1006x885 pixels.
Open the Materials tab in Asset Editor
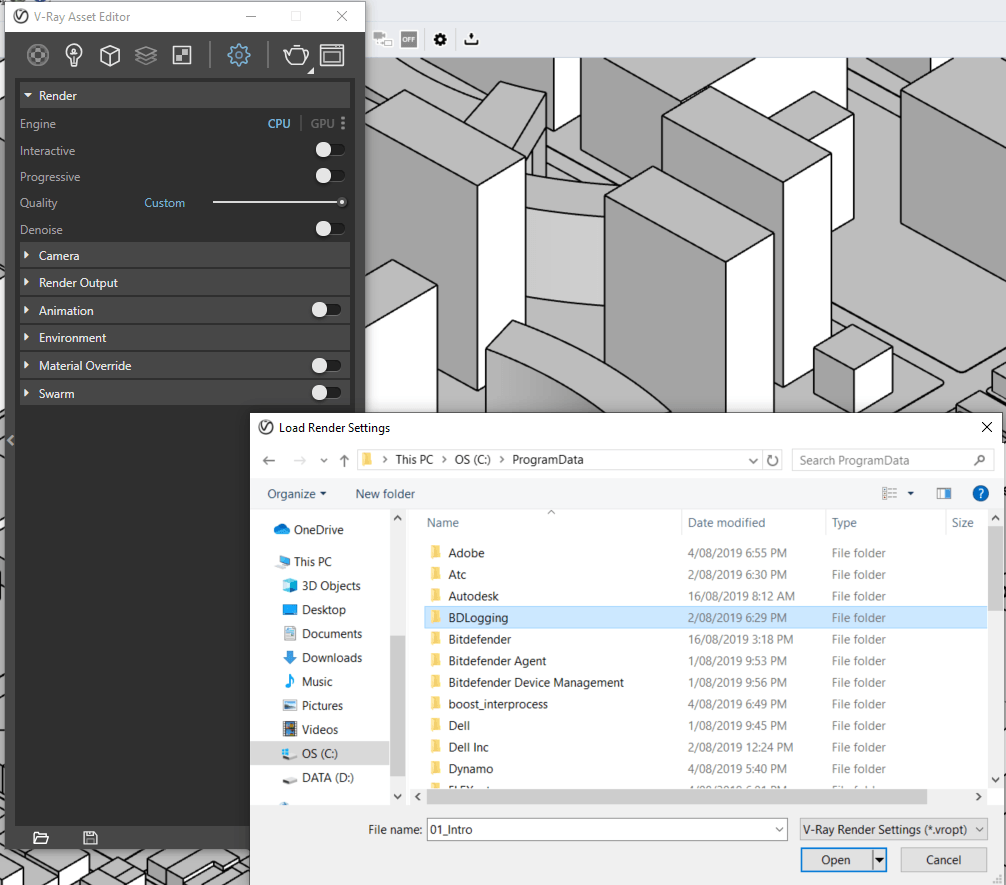point(38,55)
